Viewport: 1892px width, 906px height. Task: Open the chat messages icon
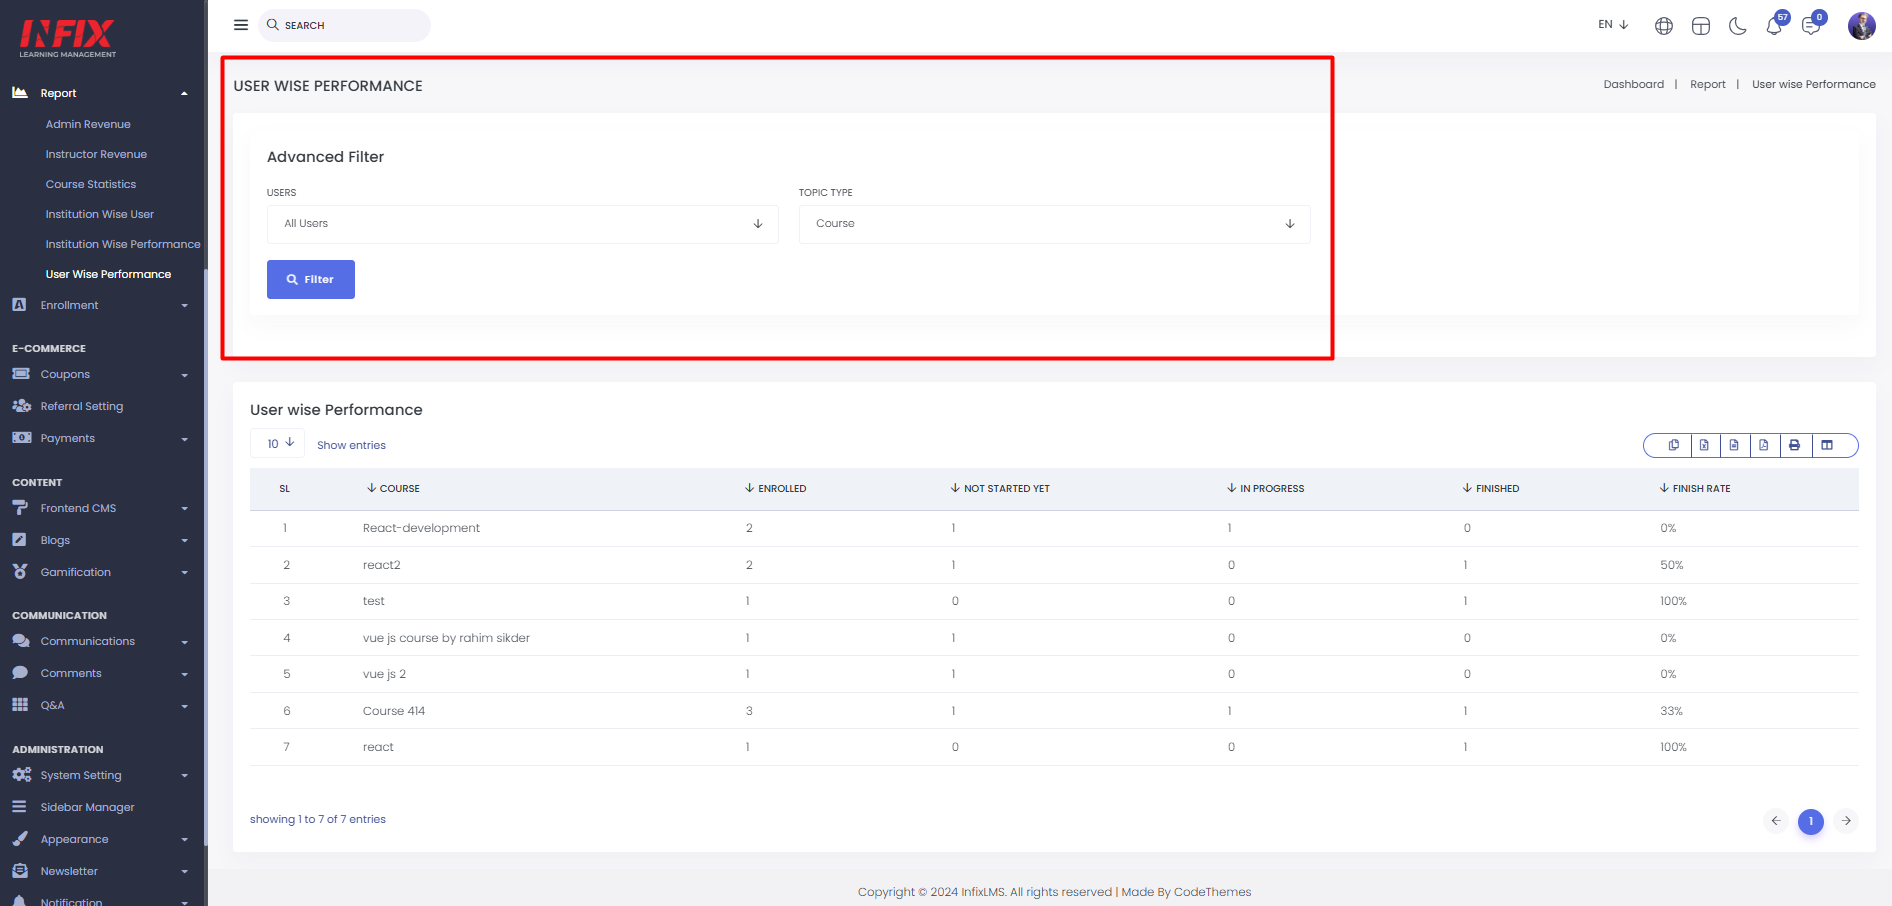pyautogui.click(x=1811, y=26)
